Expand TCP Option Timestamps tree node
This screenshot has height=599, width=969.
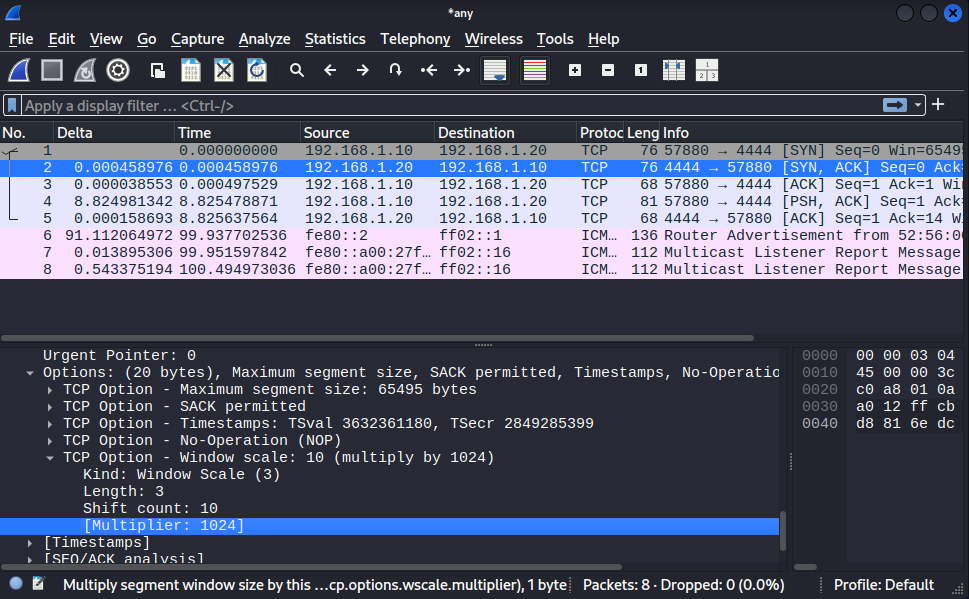[x=51, y=423]
